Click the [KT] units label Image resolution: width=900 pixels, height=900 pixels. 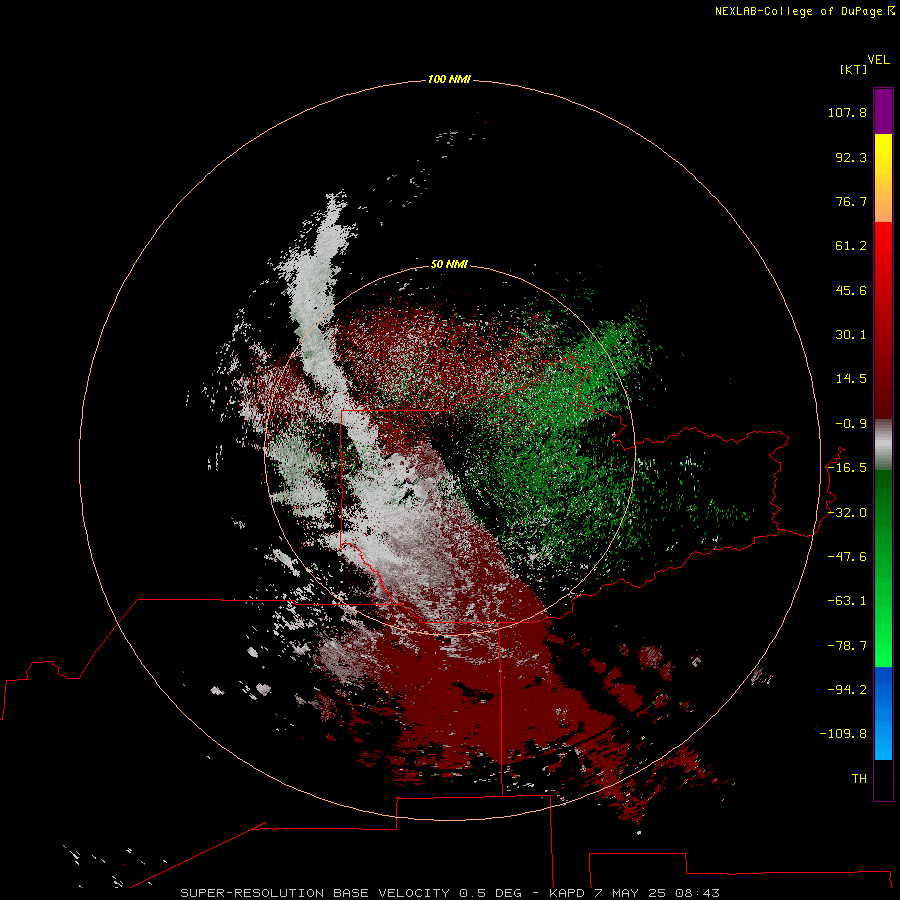(x=854, y=69)
